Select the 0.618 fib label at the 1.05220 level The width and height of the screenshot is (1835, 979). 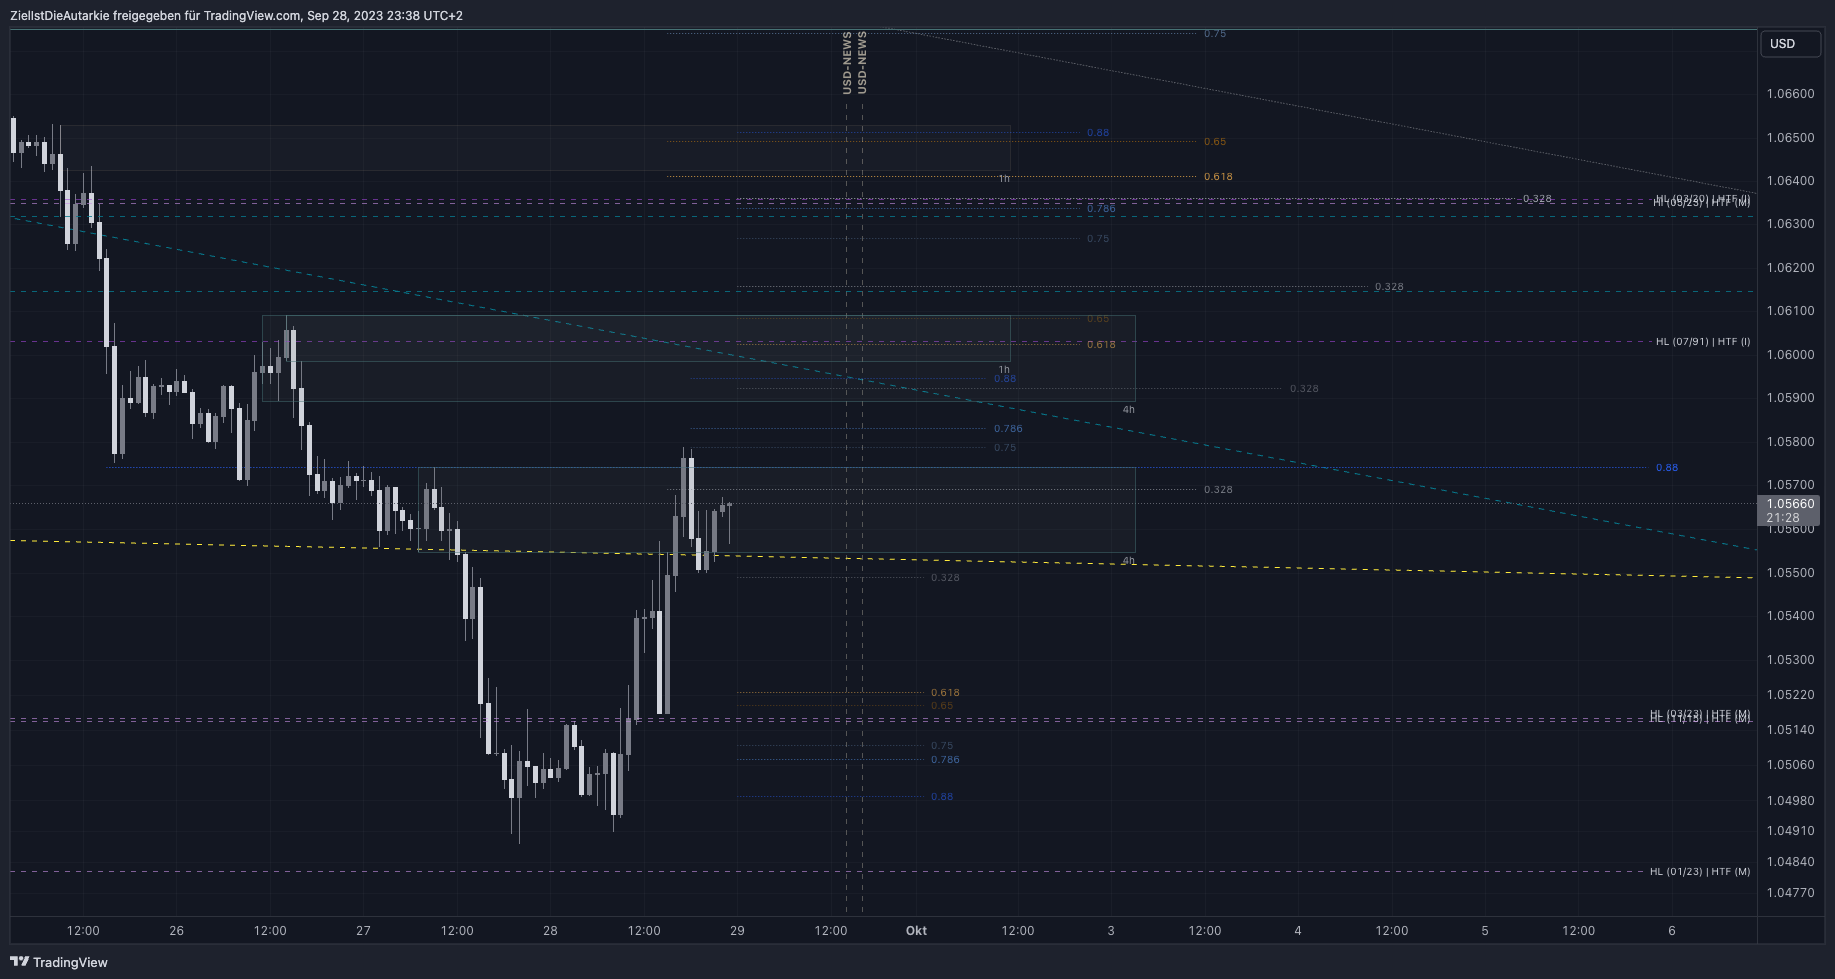(945, 693)
